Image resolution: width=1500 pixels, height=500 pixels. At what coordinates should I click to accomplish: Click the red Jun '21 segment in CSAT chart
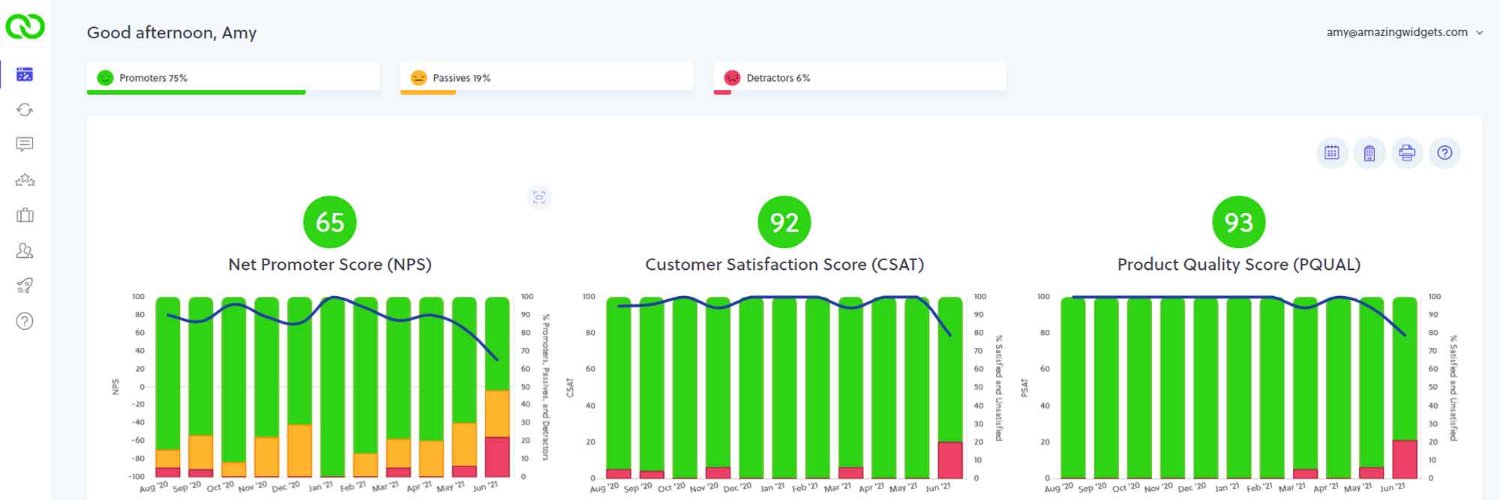tap(951, 460)
